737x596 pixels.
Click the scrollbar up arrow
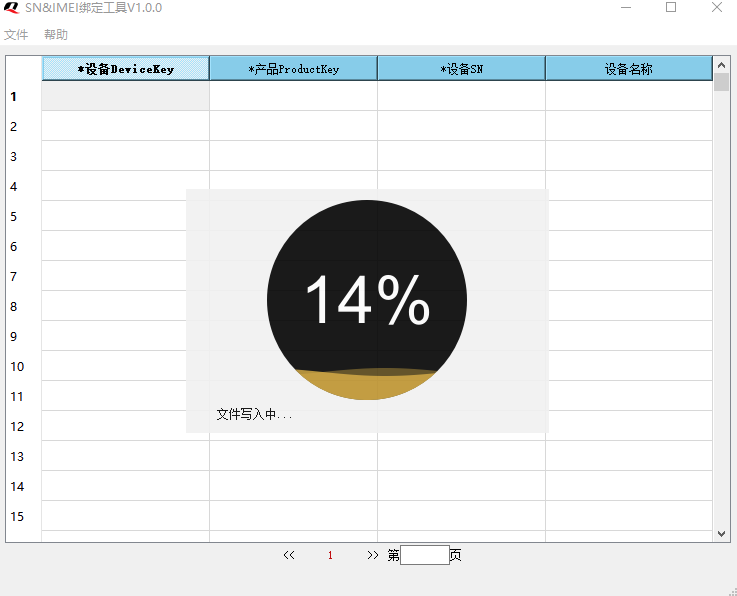coord(721,65)
